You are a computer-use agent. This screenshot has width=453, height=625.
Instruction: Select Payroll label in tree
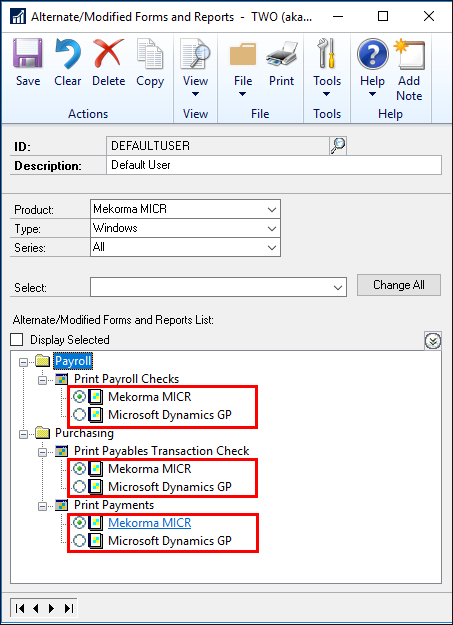coord(73,361)
